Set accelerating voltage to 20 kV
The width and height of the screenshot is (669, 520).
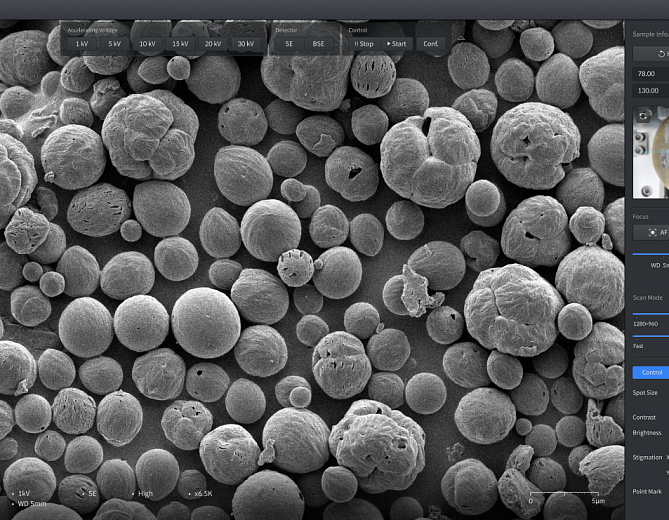click(213, 44)
